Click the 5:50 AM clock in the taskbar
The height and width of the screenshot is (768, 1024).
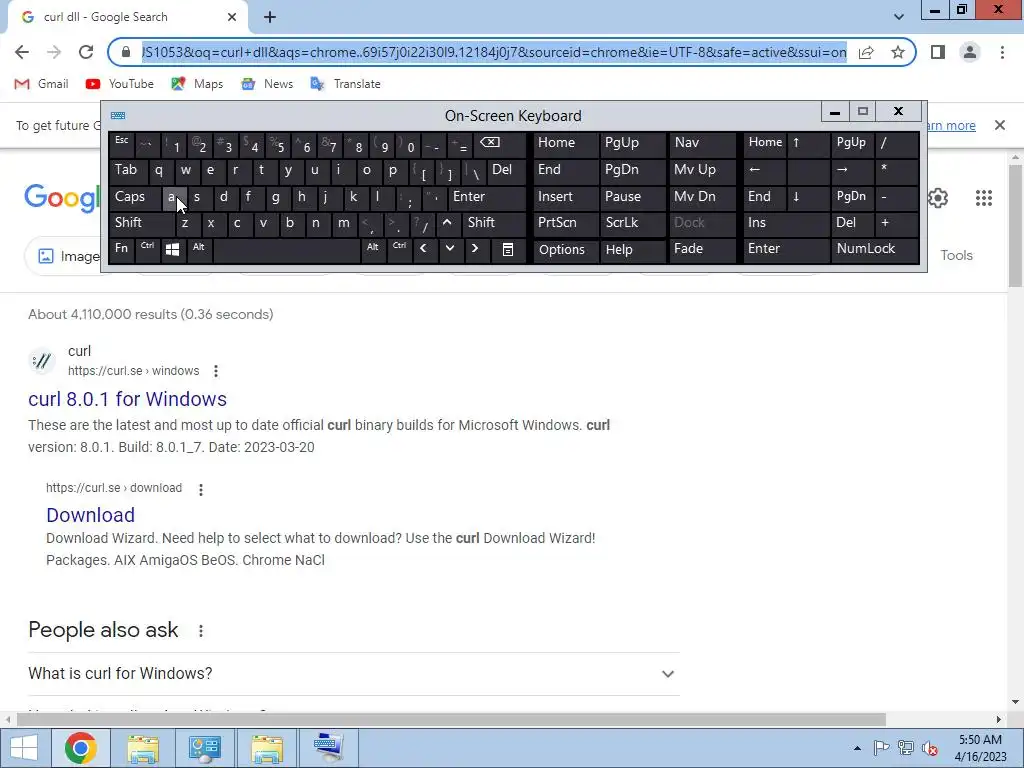[x=981, y=748]
